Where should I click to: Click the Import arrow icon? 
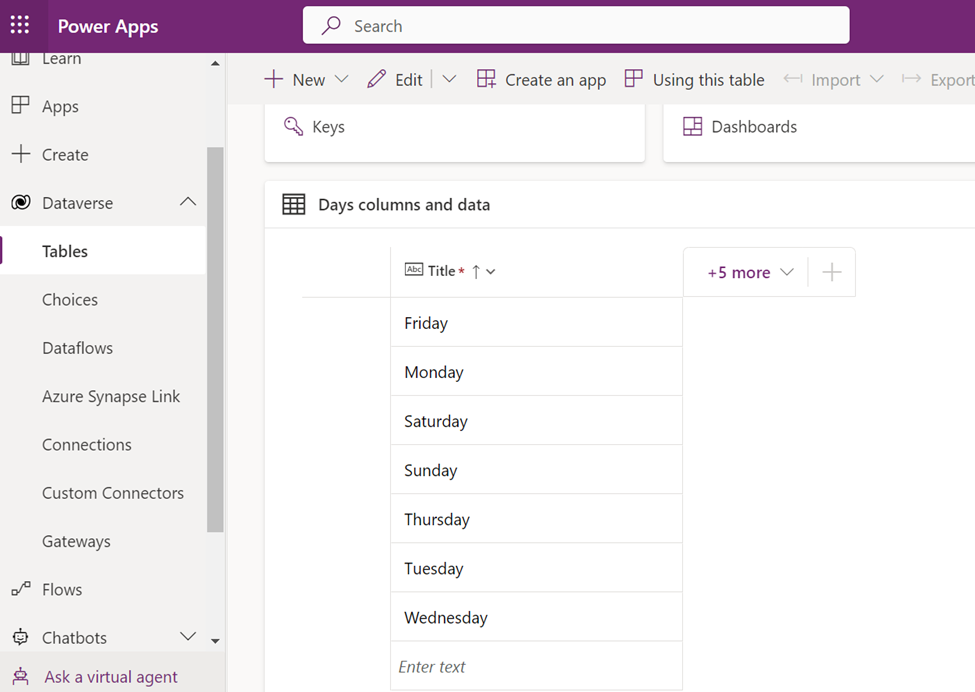(793, 78)
